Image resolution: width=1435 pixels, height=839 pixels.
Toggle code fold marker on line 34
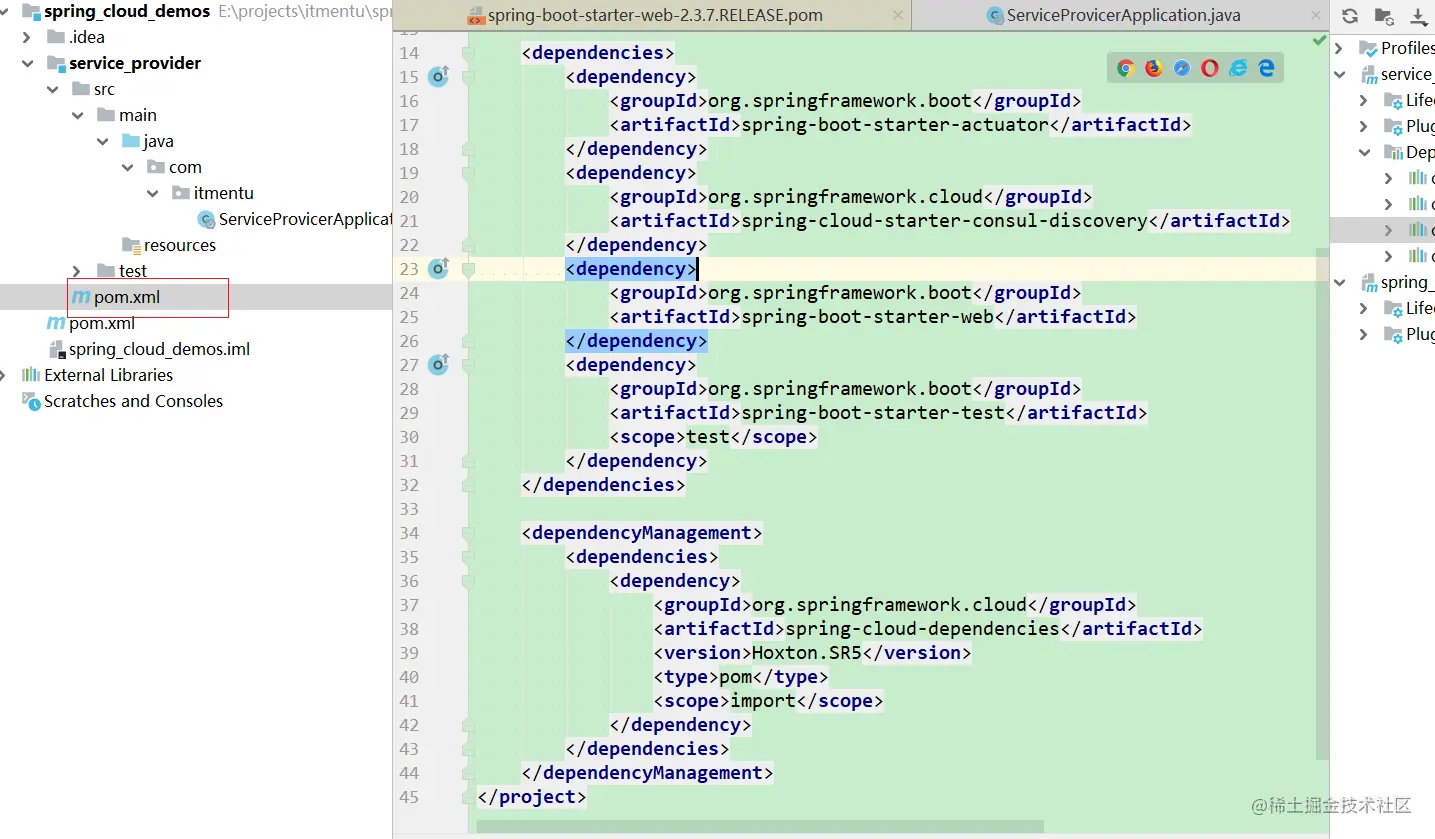pos(467,532)
